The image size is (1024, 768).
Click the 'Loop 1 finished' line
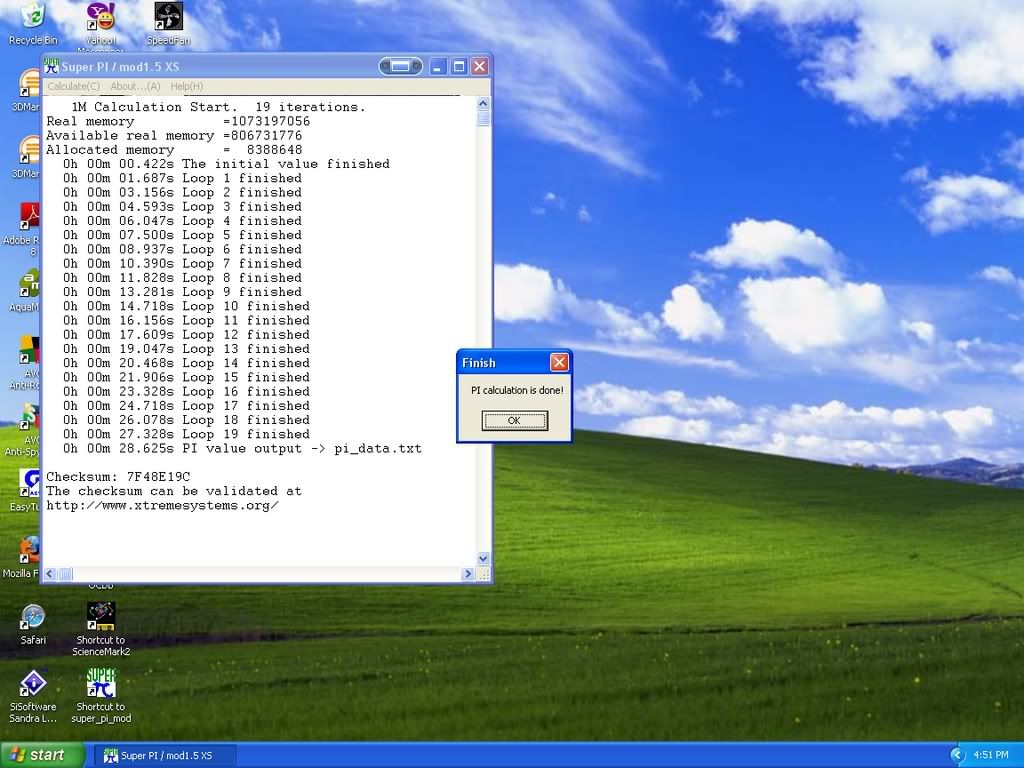182,178
